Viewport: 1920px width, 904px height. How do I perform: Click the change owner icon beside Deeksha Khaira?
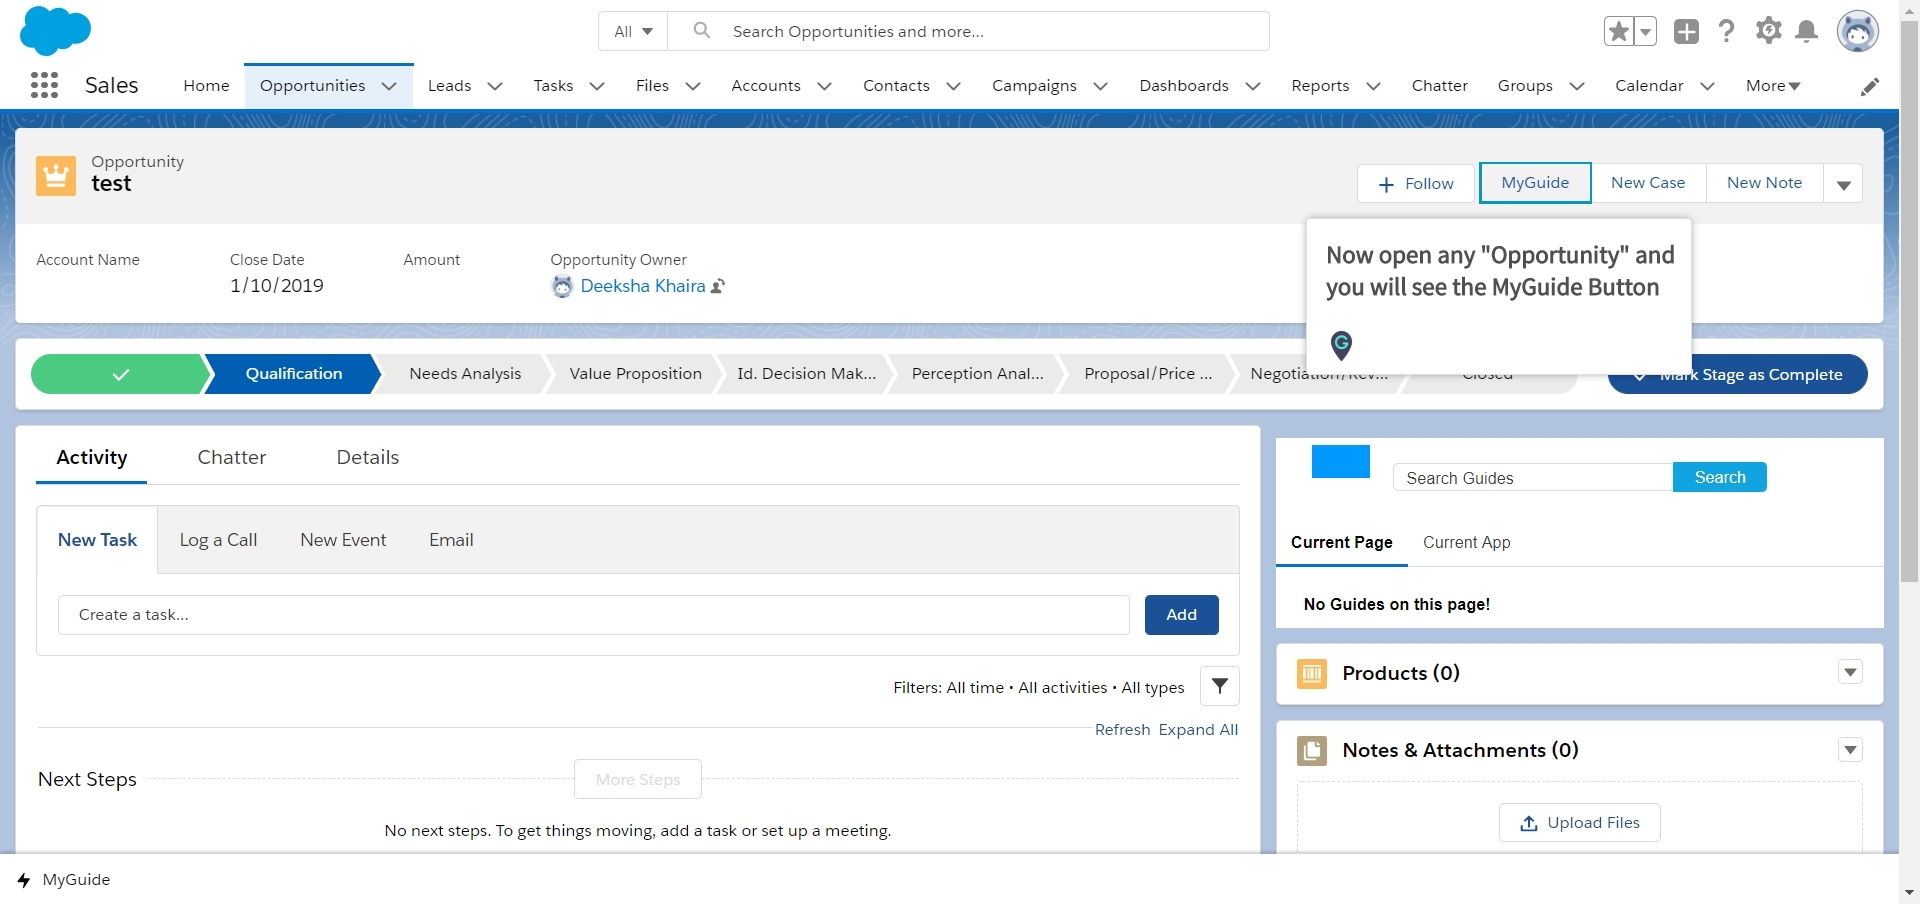(718, 287)
